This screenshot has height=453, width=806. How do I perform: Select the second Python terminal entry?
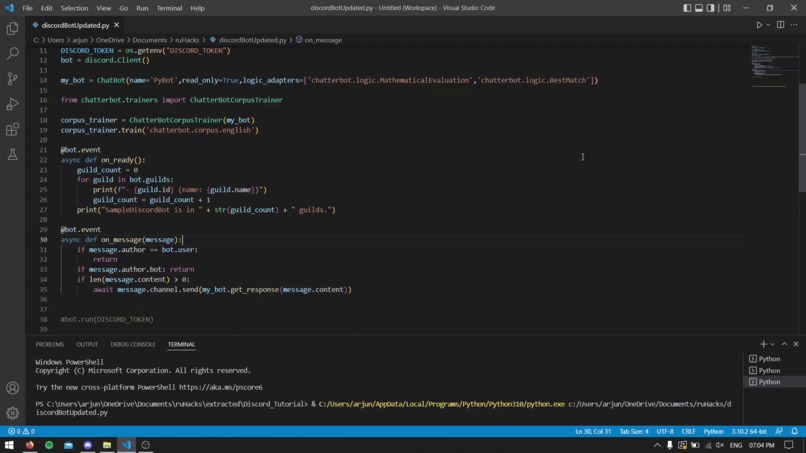[x=774, y=370]
